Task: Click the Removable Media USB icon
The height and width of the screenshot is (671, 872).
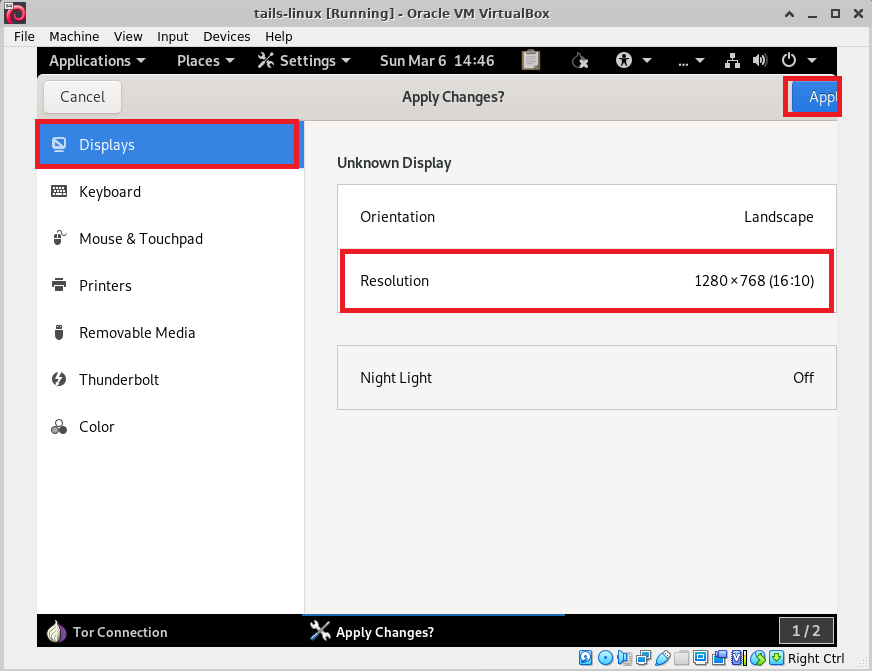Action: 59,332
